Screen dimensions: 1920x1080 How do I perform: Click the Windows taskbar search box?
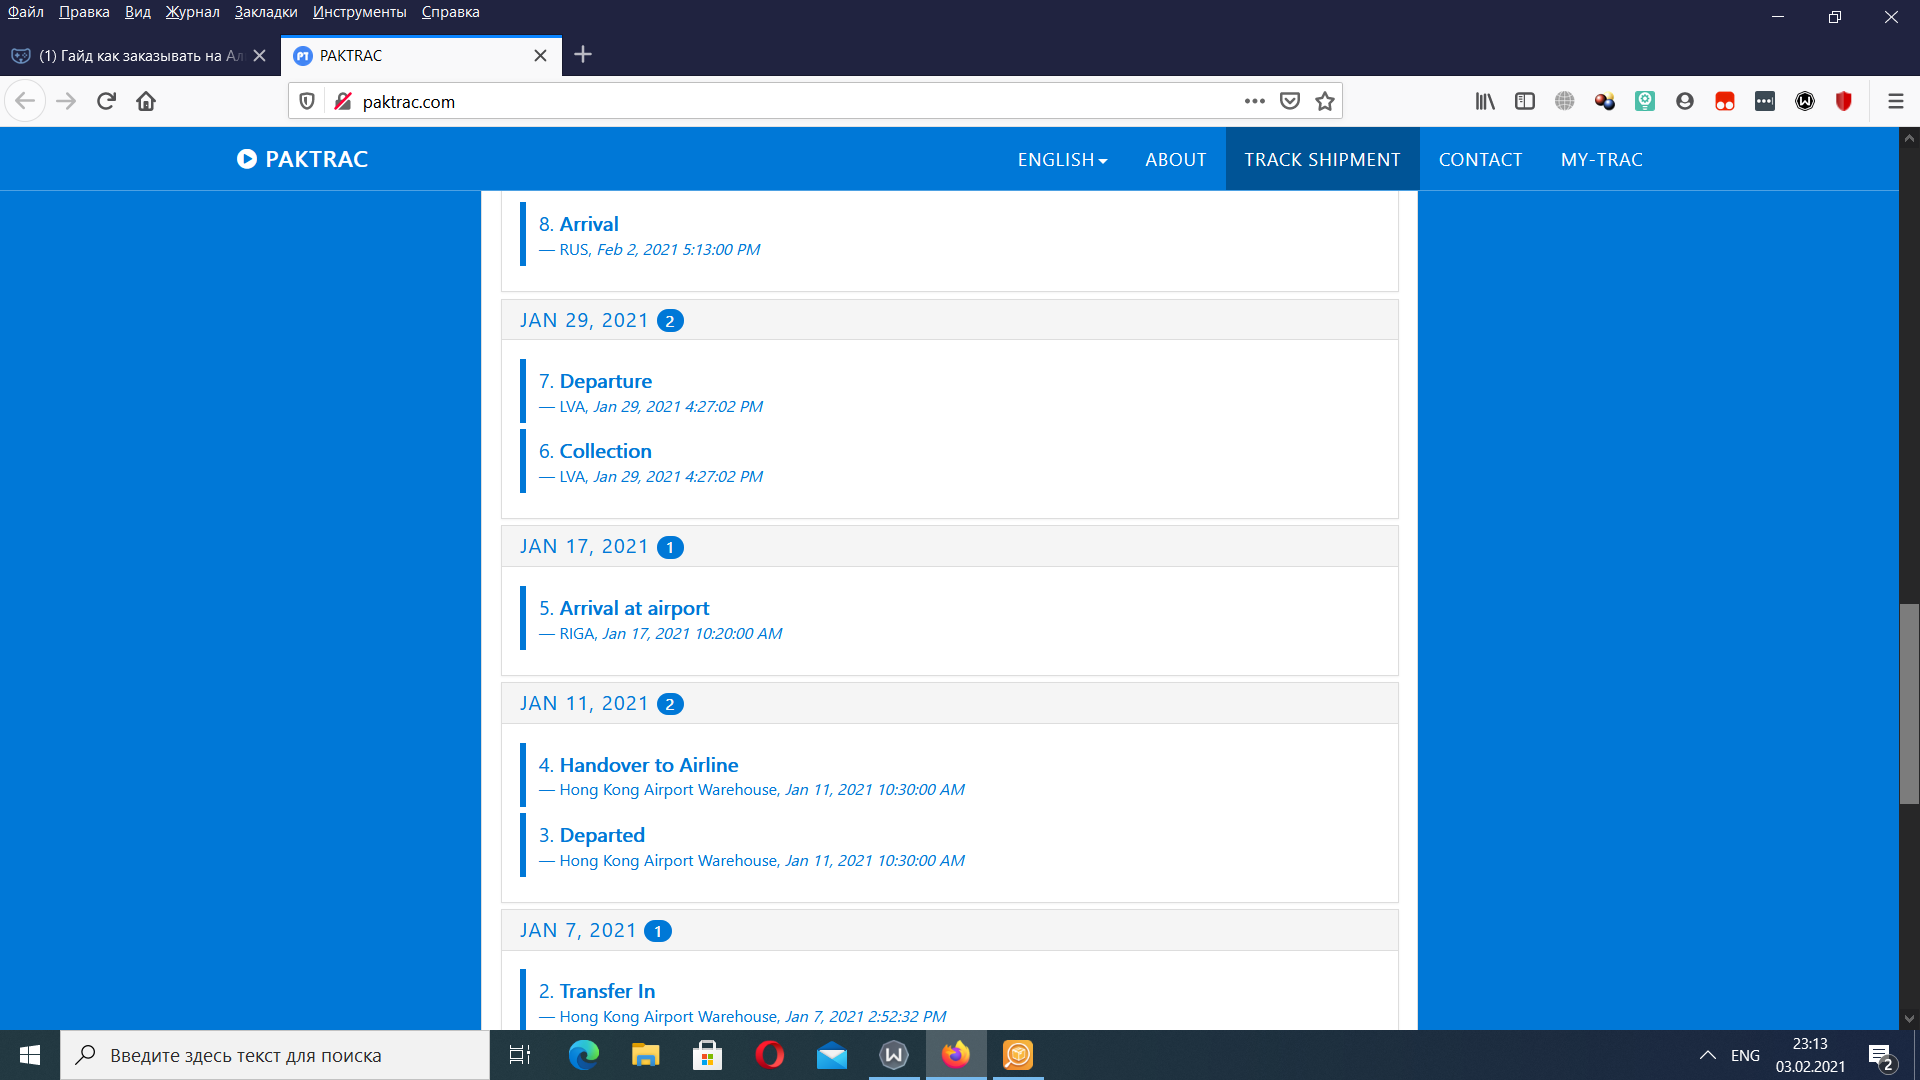click(275, 1055)
